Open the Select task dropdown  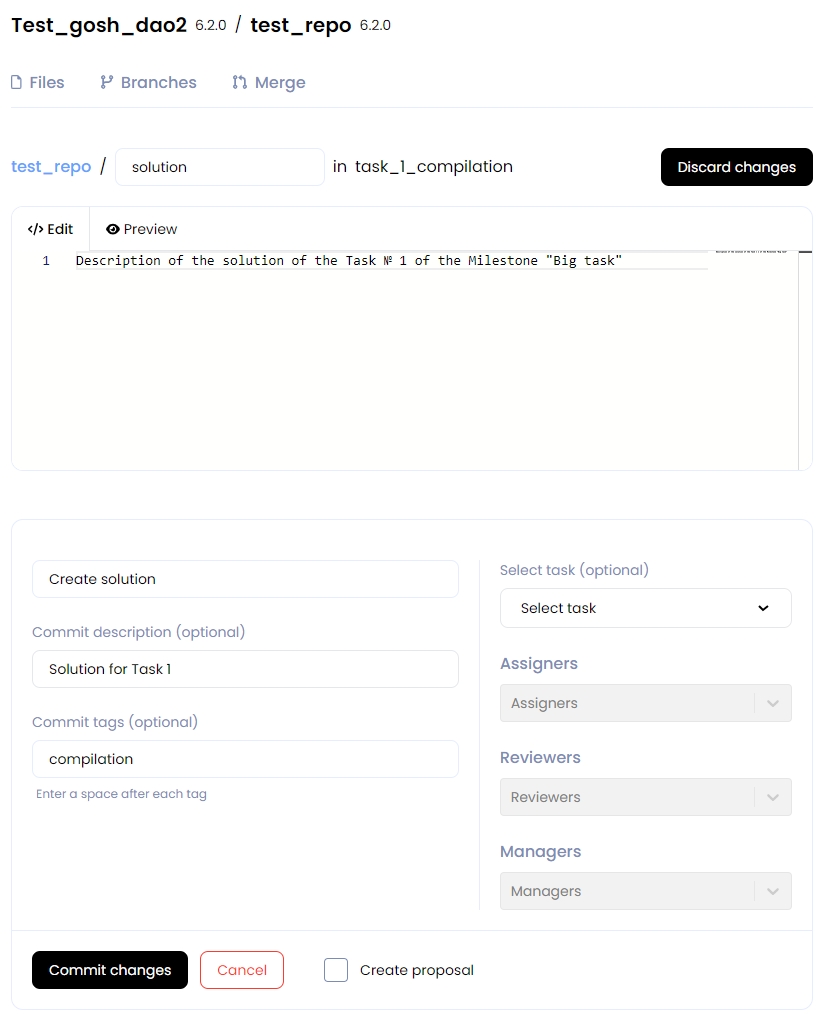645,608
